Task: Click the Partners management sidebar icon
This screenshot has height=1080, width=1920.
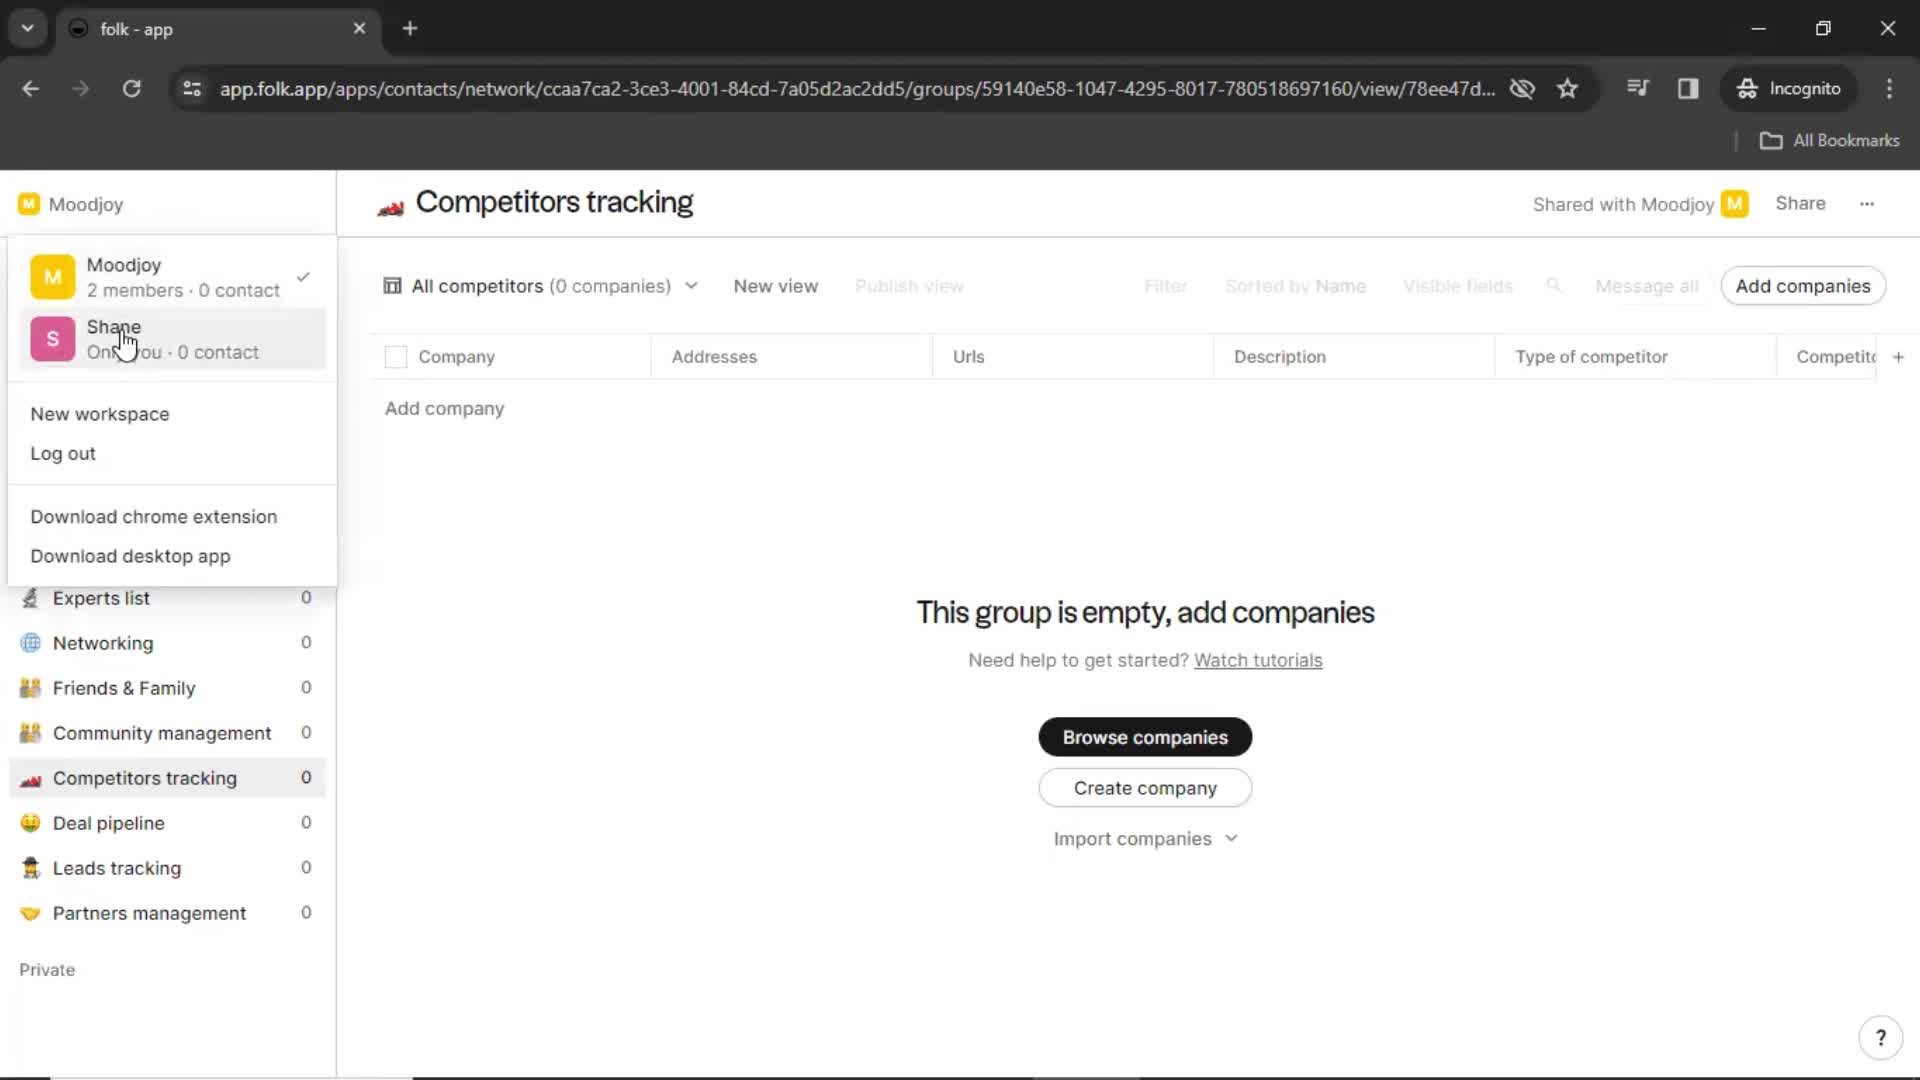Action: (29, 913)
